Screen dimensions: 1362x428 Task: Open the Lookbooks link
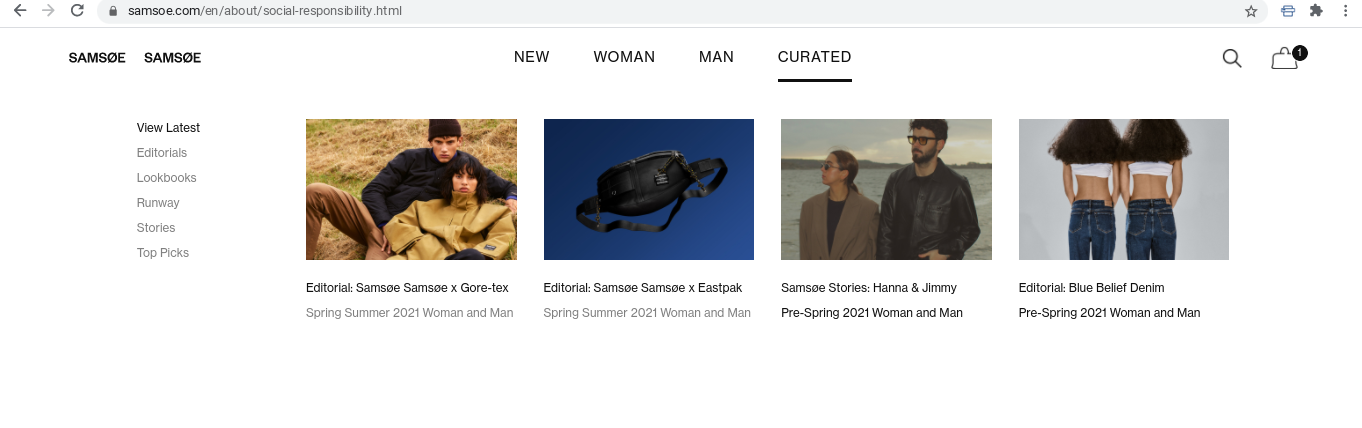coord(167,178)
